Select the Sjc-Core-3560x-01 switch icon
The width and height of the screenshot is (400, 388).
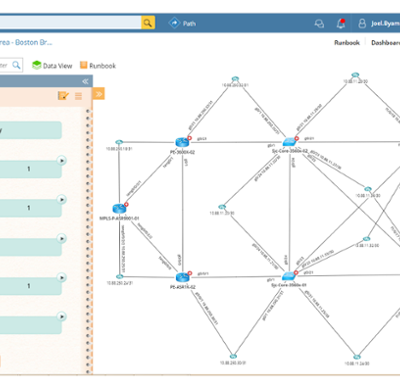(x=289, y=276)
